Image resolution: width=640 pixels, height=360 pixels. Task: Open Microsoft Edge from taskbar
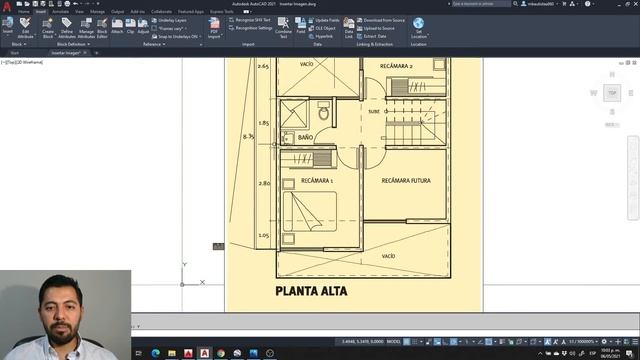[x=156, y=353]
